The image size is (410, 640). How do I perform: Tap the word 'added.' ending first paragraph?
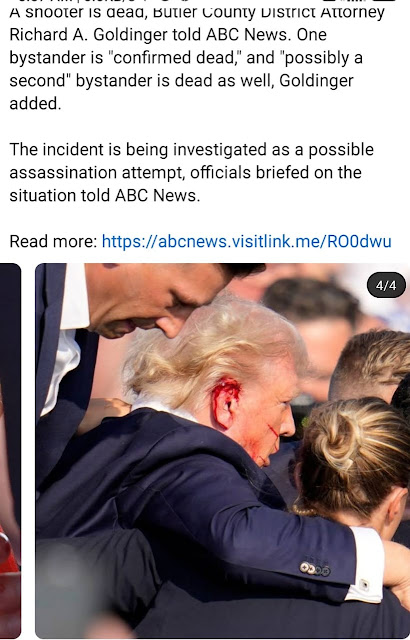(35, 104)
